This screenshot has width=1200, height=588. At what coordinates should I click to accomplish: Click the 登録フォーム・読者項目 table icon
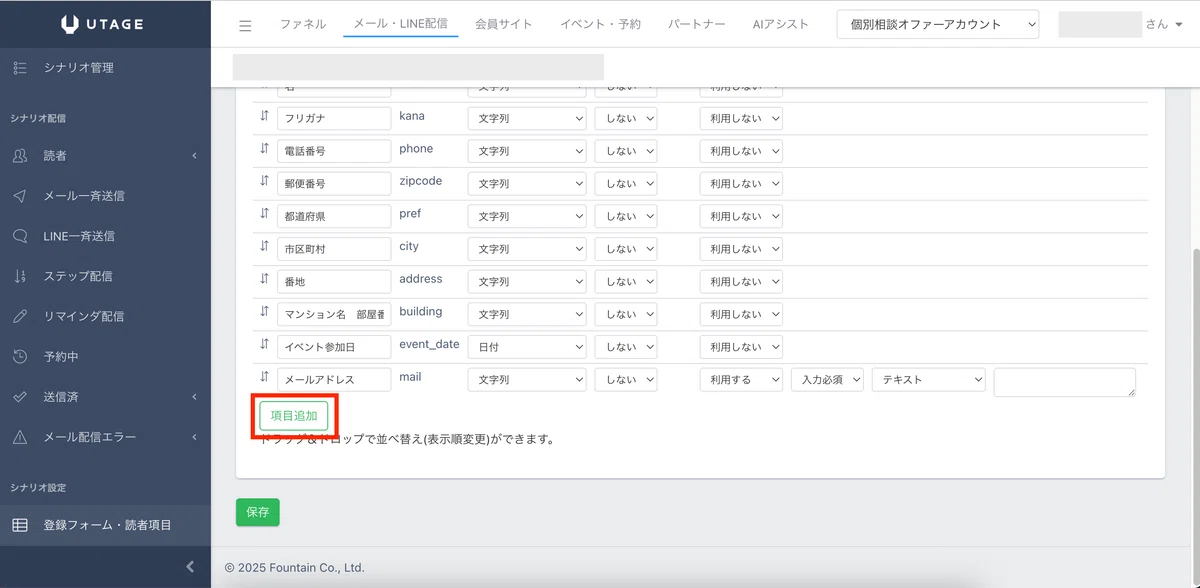[x=20, y=525]
